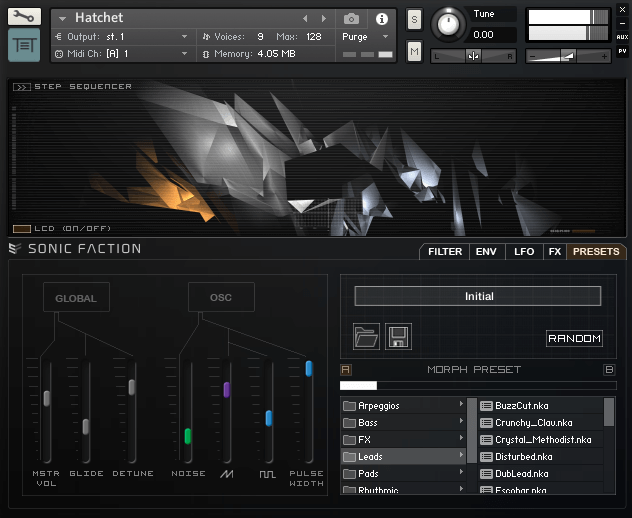This screenshot has width=632, height=518.
Task: Click the RANDOM button
Action: 574,339
